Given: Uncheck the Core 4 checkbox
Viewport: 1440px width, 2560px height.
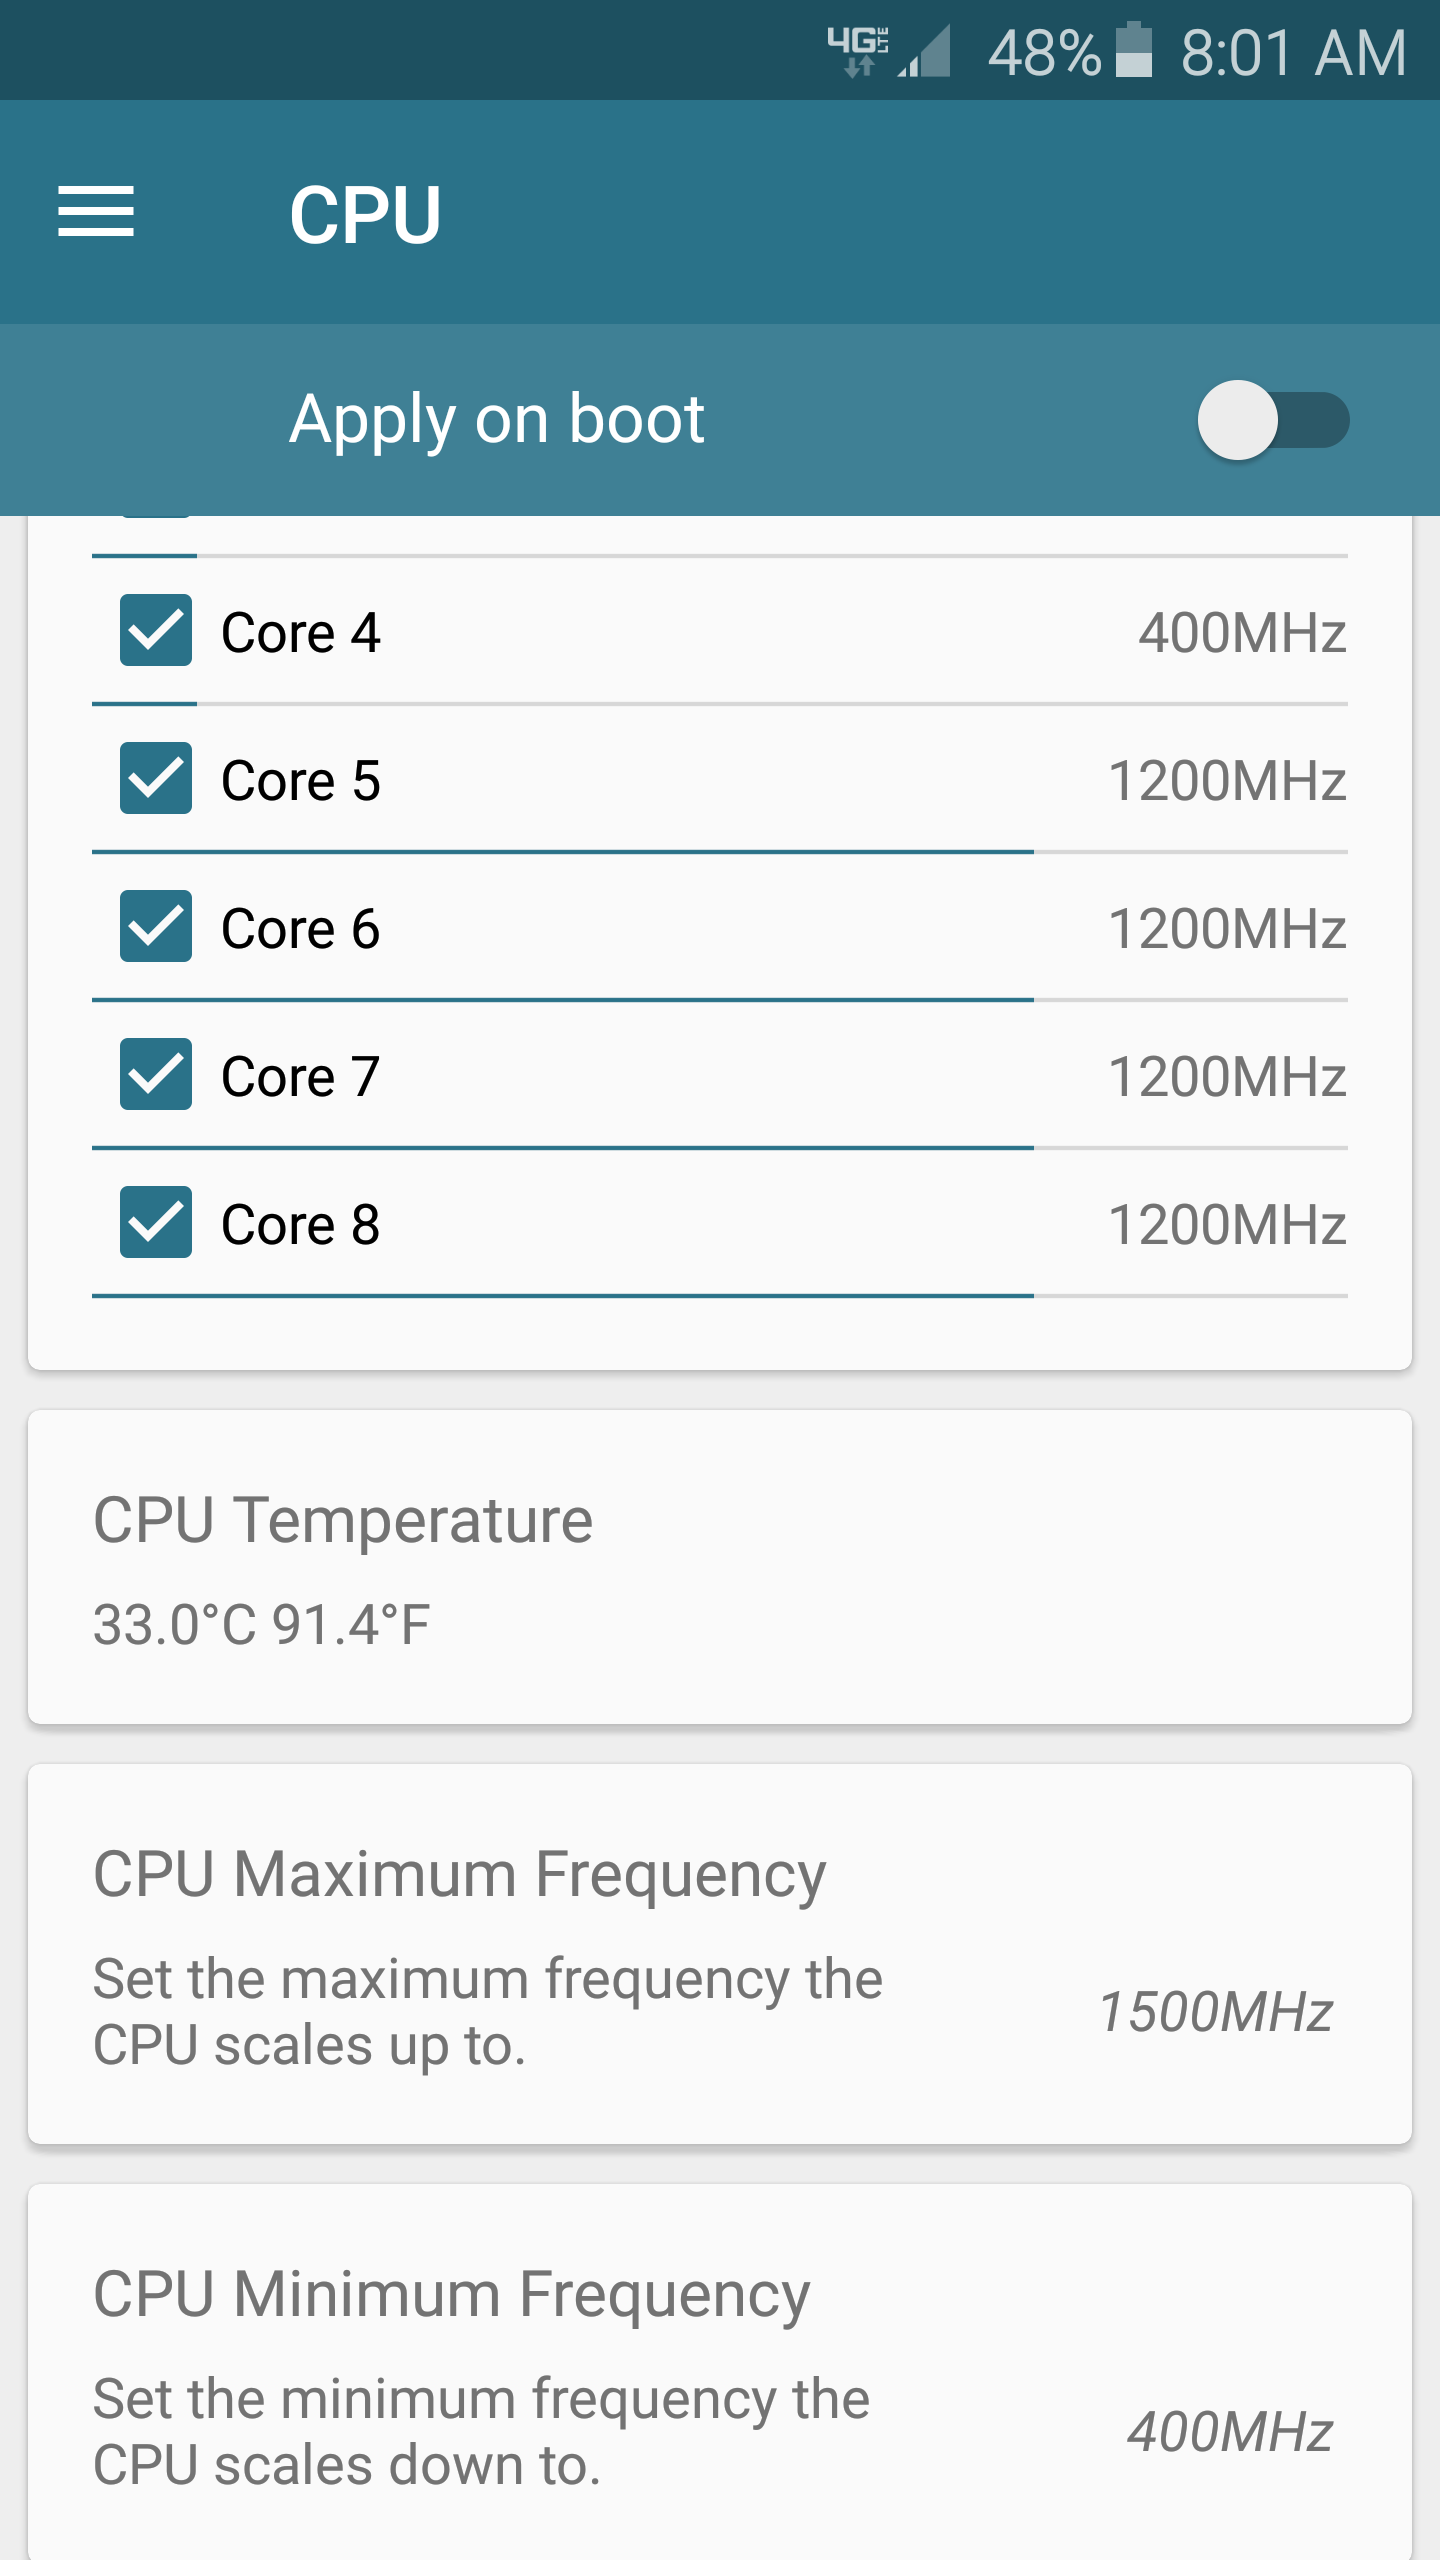Looking at the screenshot, I should point(156,631).
